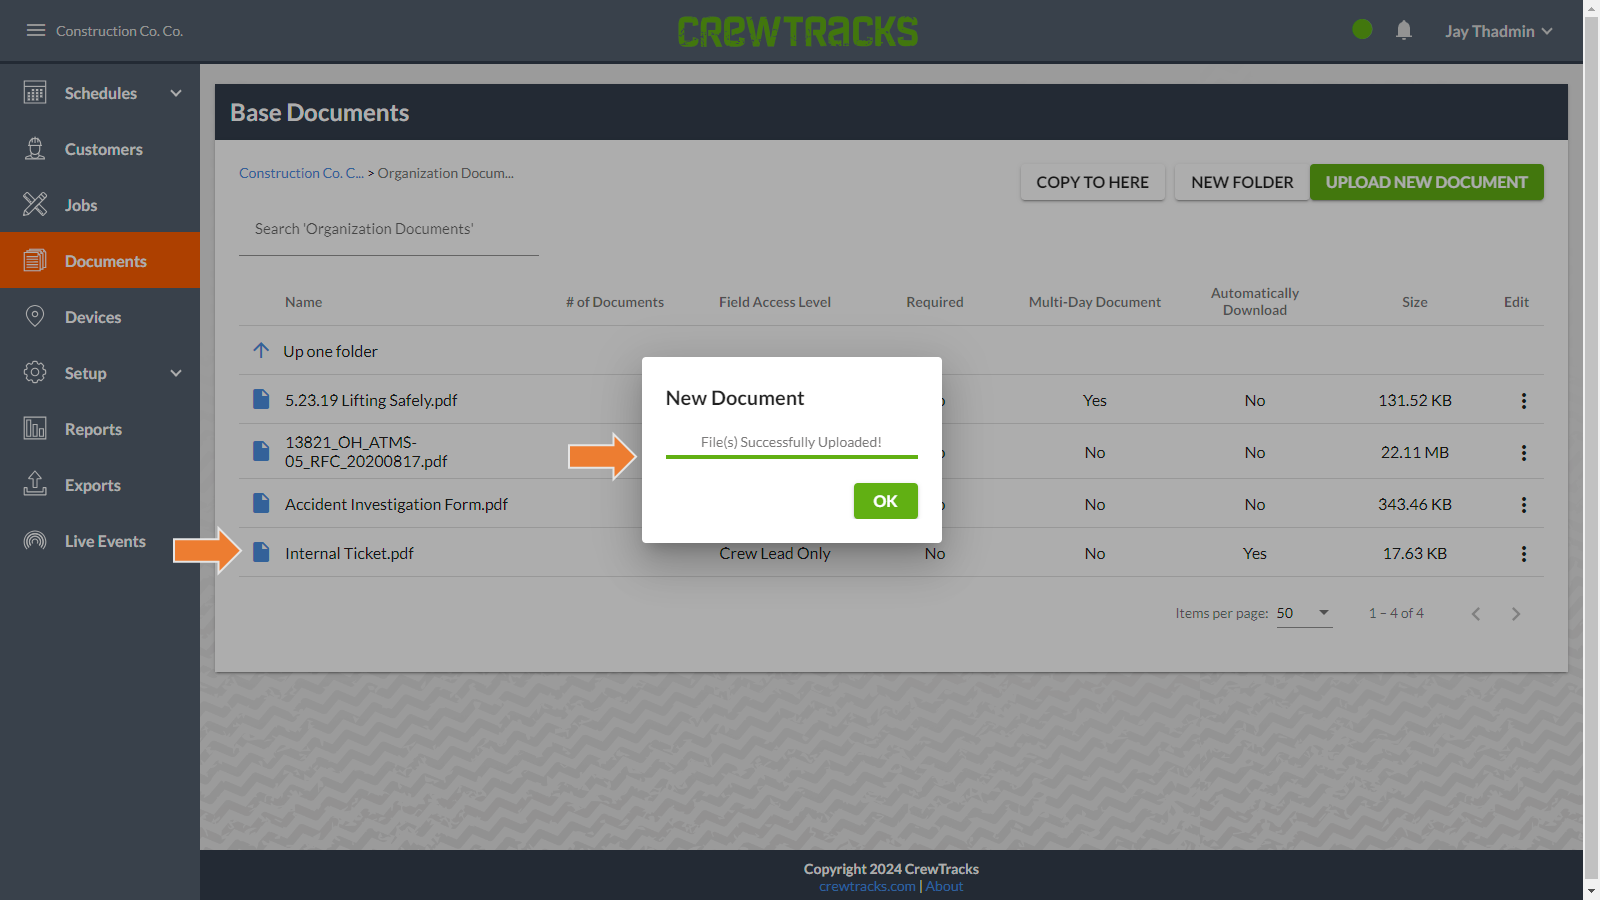The width and height of the screenshot is (1600, 900).
Task: Click the Up one folder arrow icon
Action: (x=261, y=350)
